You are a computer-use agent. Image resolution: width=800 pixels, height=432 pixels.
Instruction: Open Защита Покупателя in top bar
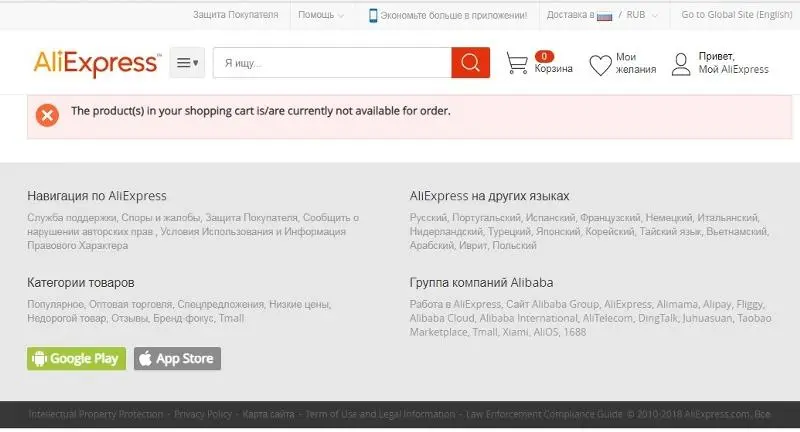[x=236, y=15]
